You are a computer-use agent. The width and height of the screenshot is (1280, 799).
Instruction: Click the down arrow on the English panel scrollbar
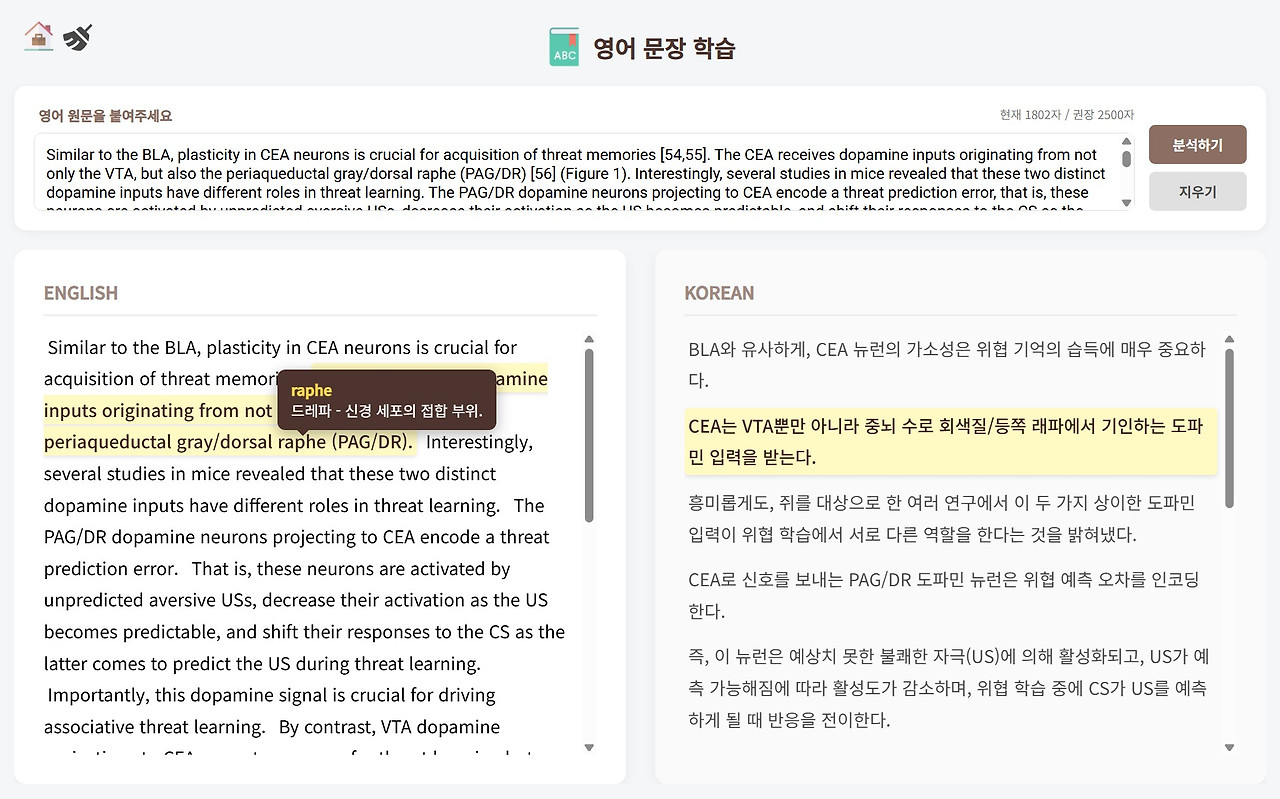[x=589, y=746]
